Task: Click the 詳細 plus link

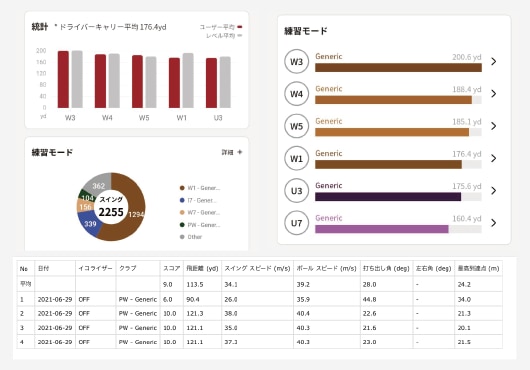Action: point(232,152)
